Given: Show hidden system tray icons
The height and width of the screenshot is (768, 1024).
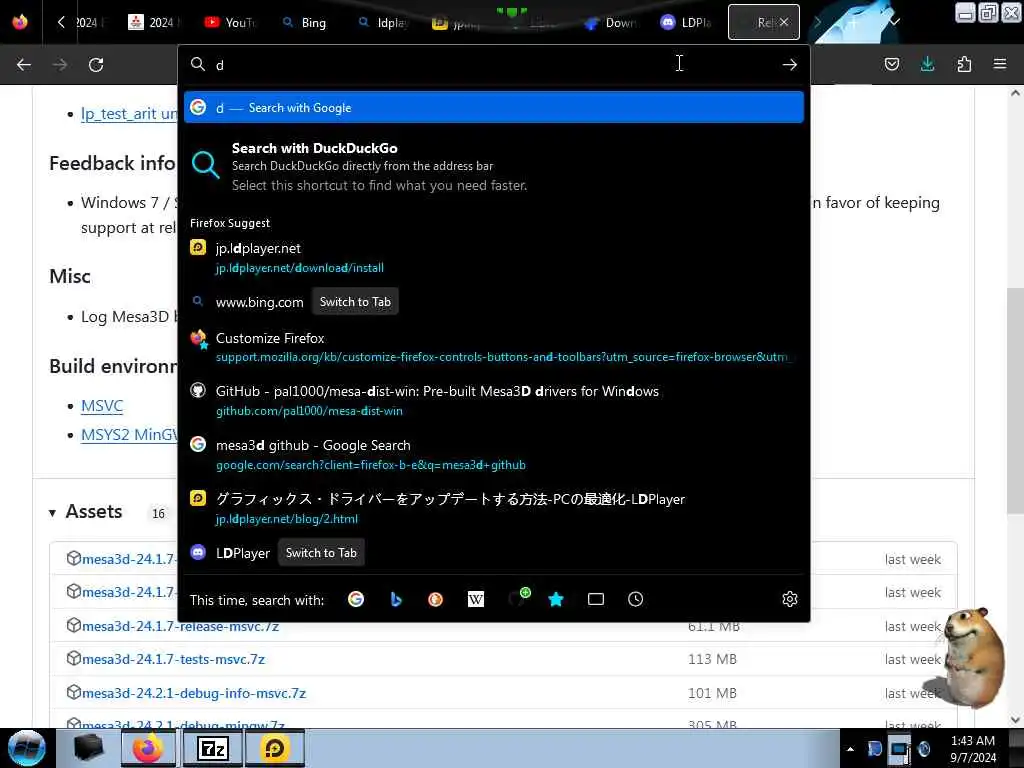Looking at the screenshot, I should pos(850,749).
